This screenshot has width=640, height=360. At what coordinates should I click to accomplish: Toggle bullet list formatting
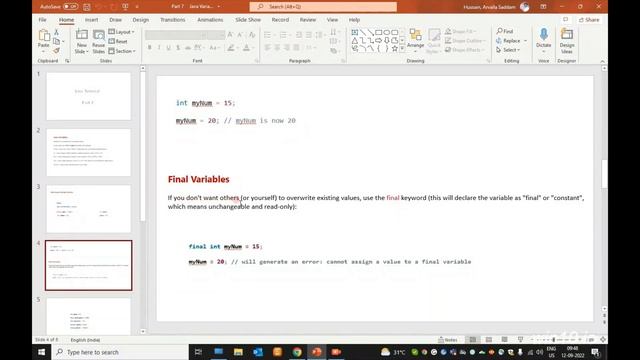pos(267,35)
